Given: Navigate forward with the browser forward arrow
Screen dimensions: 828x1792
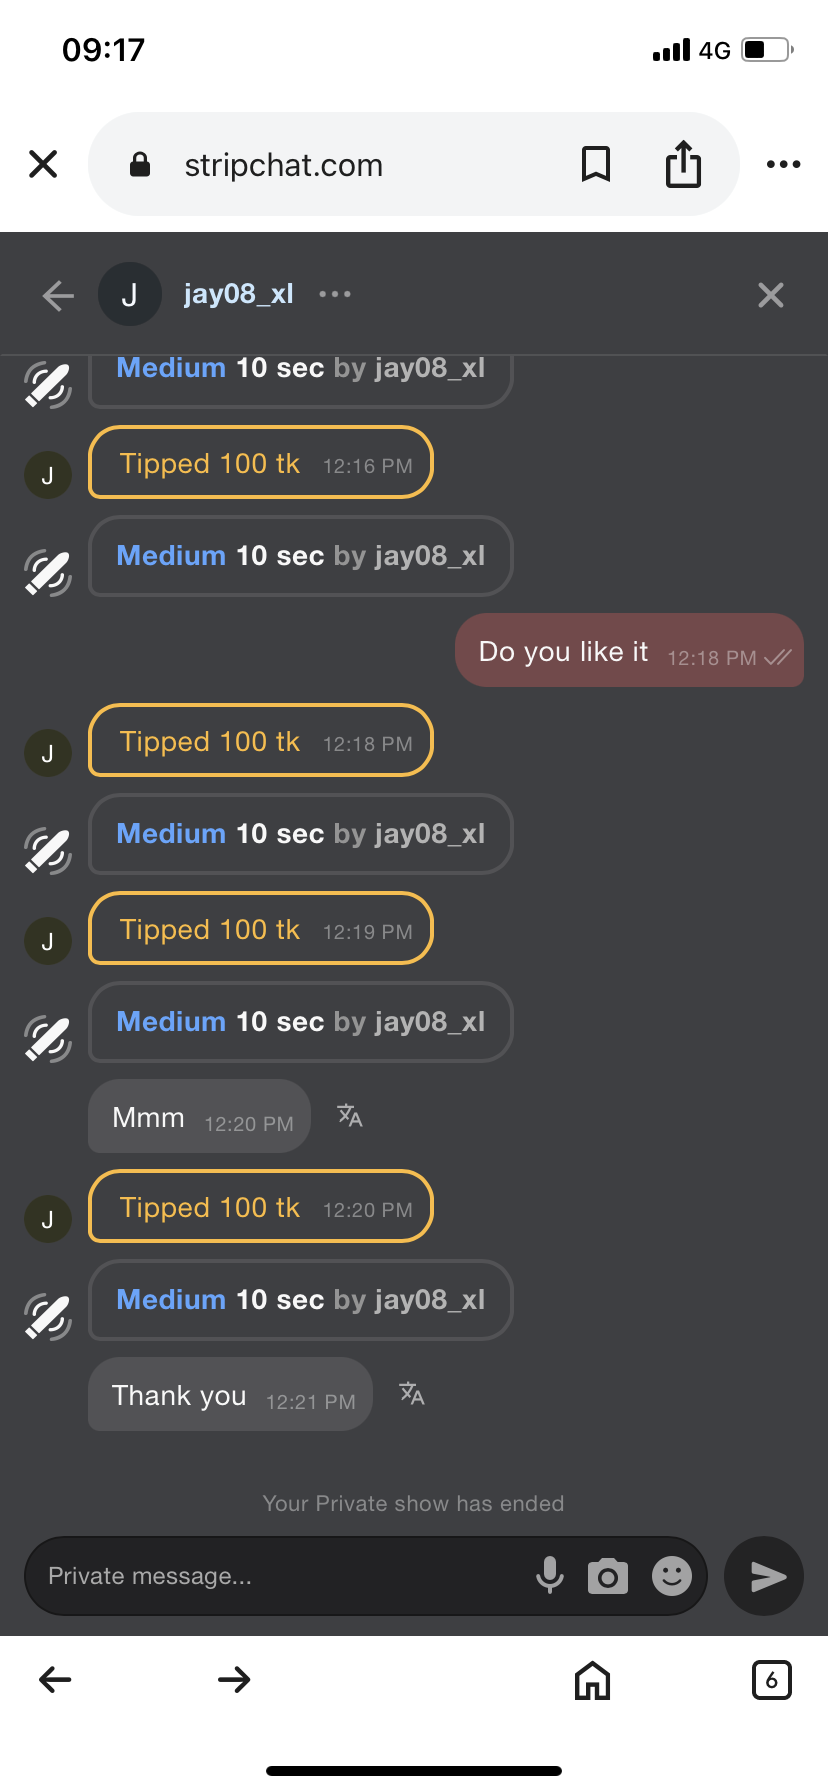Looking at the screenshot, I should (x=234, y=1680).
